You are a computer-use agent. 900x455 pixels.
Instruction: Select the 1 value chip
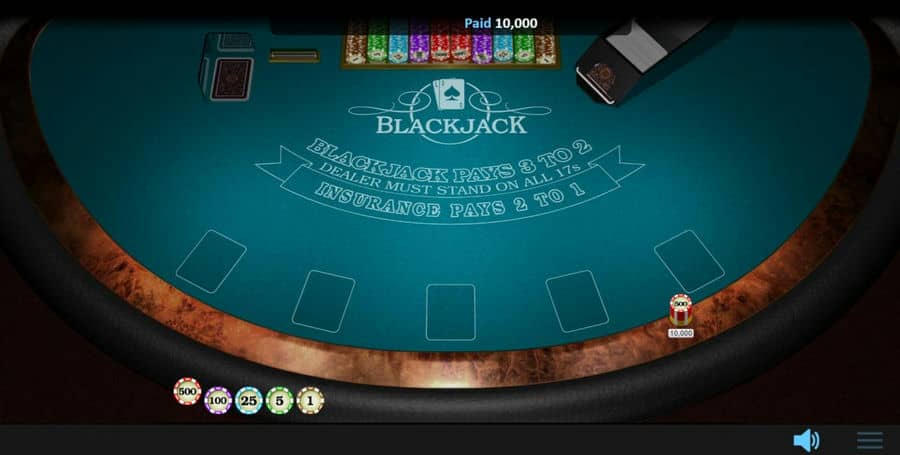(311, 400)
